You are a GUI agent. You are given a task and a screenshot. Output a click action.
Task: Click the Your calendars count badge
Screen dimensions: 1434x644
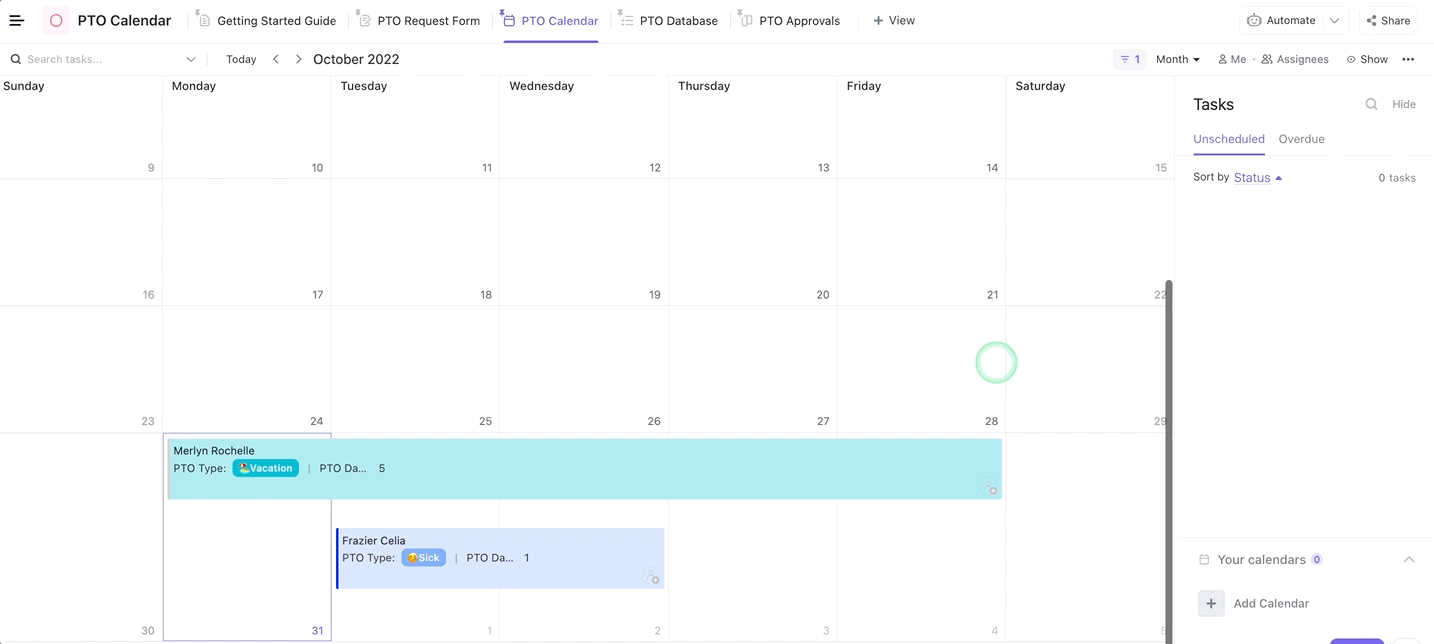pyautogui.click(x=1317, y=560)
